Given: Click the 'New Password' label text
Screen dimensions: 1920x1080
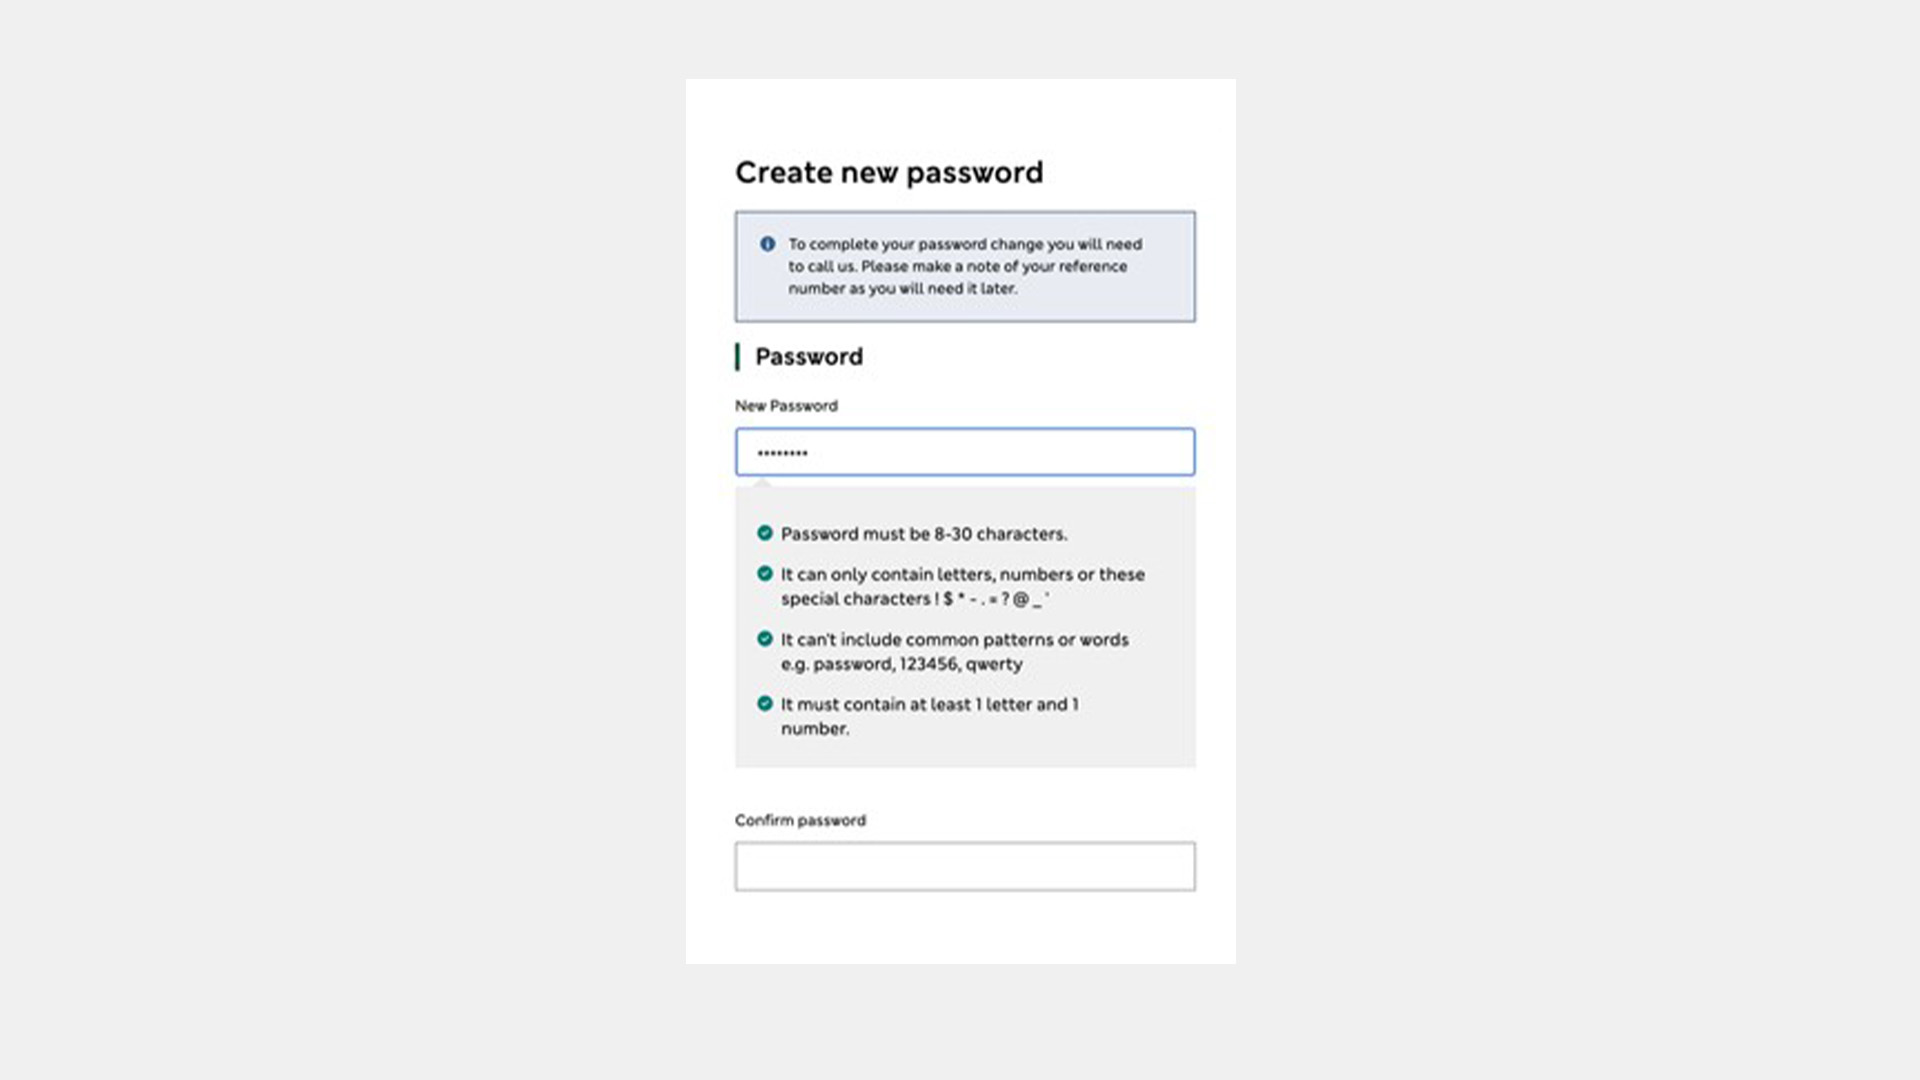Looking at the screenshot, I should (x=786, y=406).
